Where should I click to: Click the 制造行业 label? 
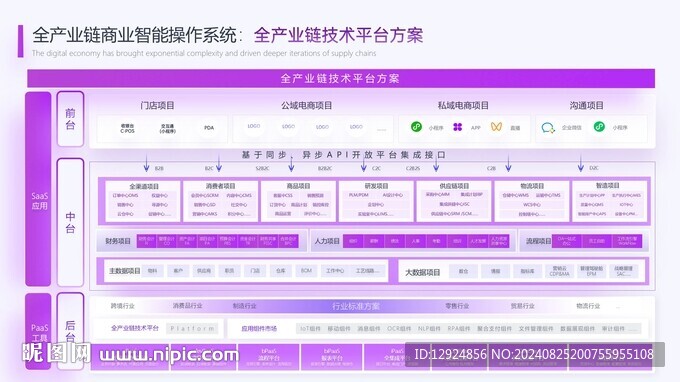245,306
